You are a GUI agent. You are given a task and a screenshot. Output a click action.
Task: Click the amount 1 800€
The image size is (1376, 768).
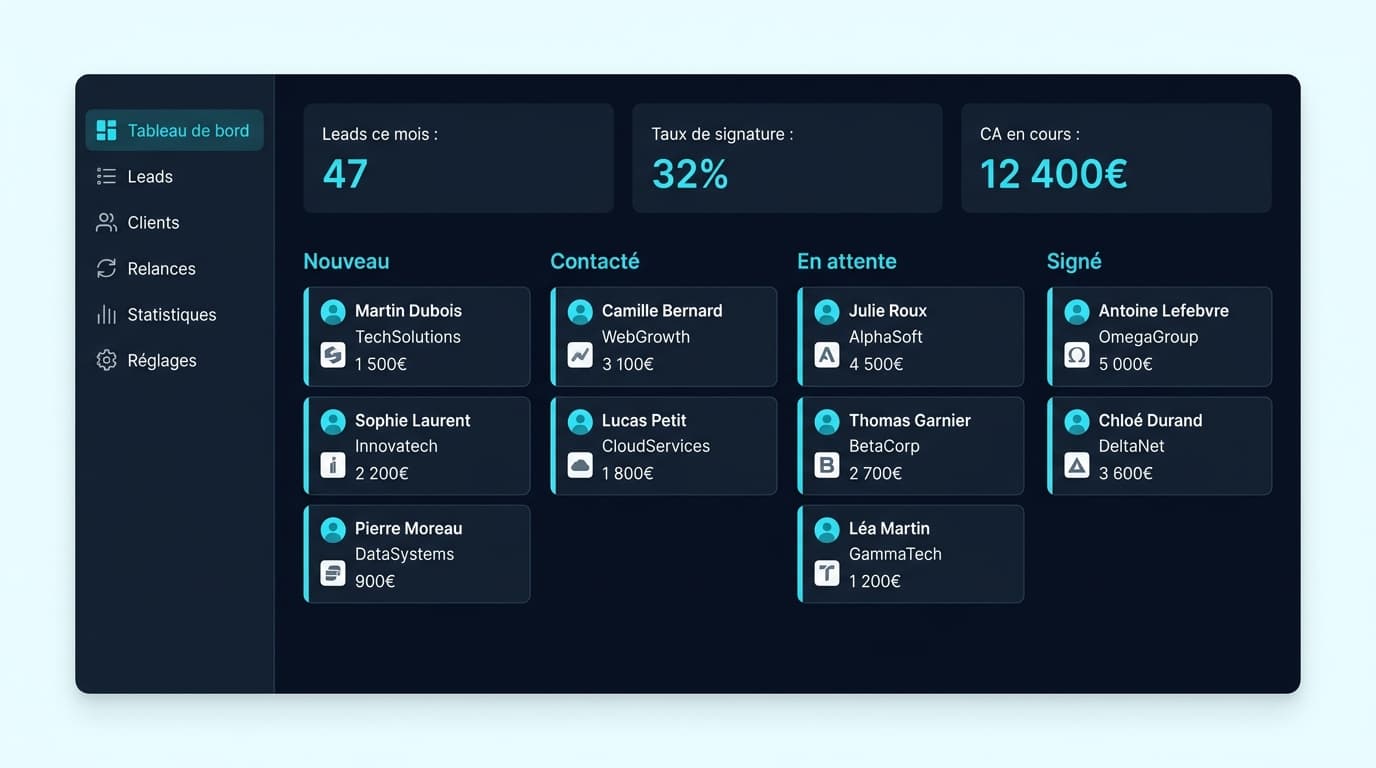coord(628,473)
